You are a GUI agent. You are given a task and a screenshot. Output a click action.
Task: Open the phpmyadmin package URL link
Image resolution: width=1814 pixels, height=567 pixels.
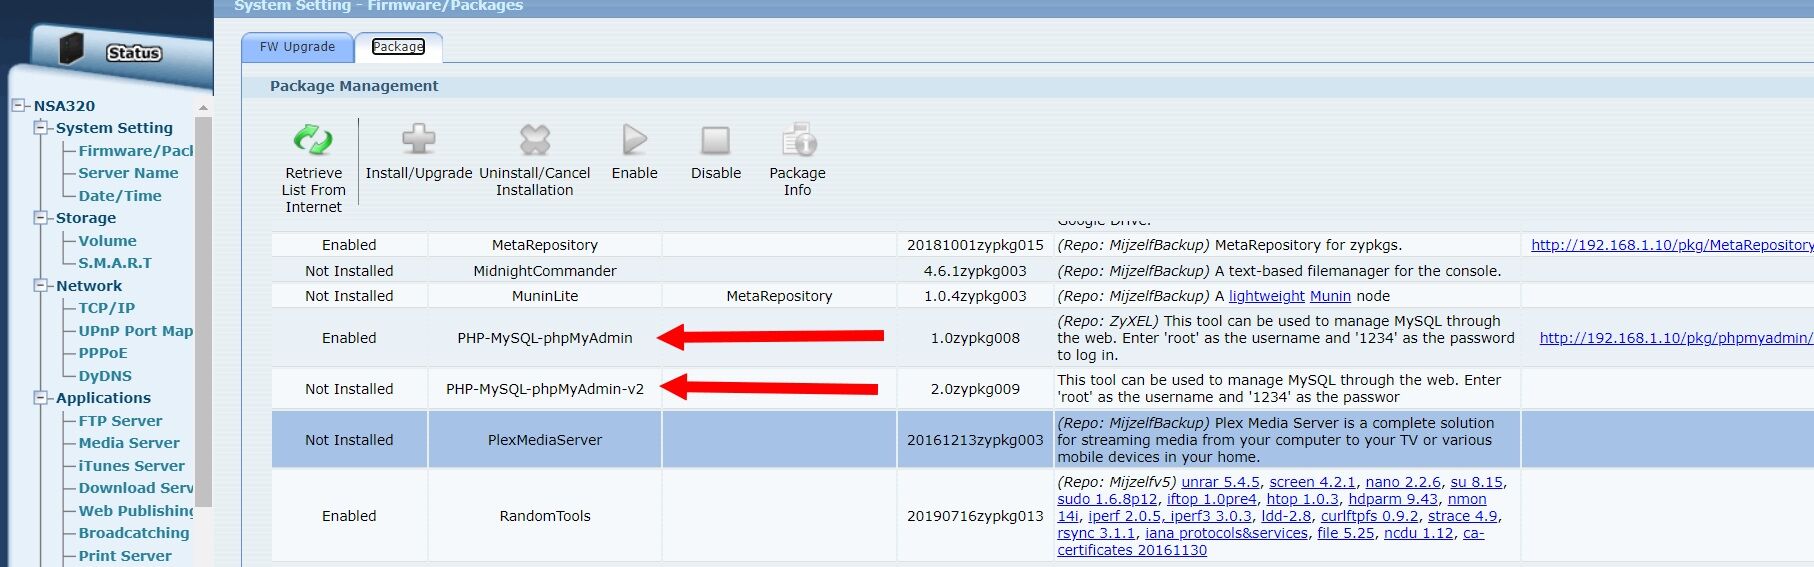1676,338
